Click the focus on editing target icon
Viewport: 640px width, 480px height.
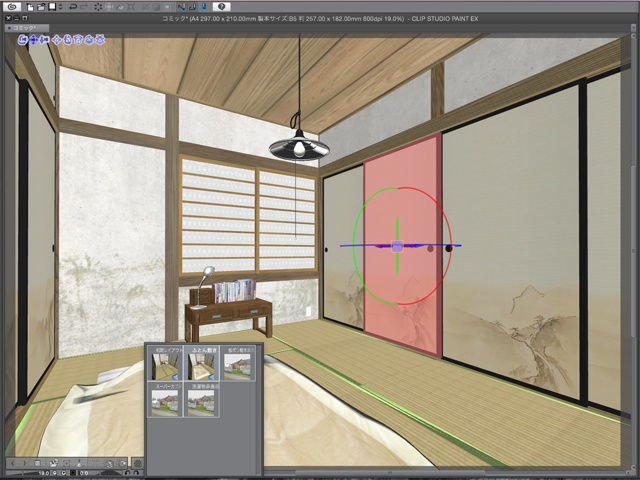click(67, 463)
